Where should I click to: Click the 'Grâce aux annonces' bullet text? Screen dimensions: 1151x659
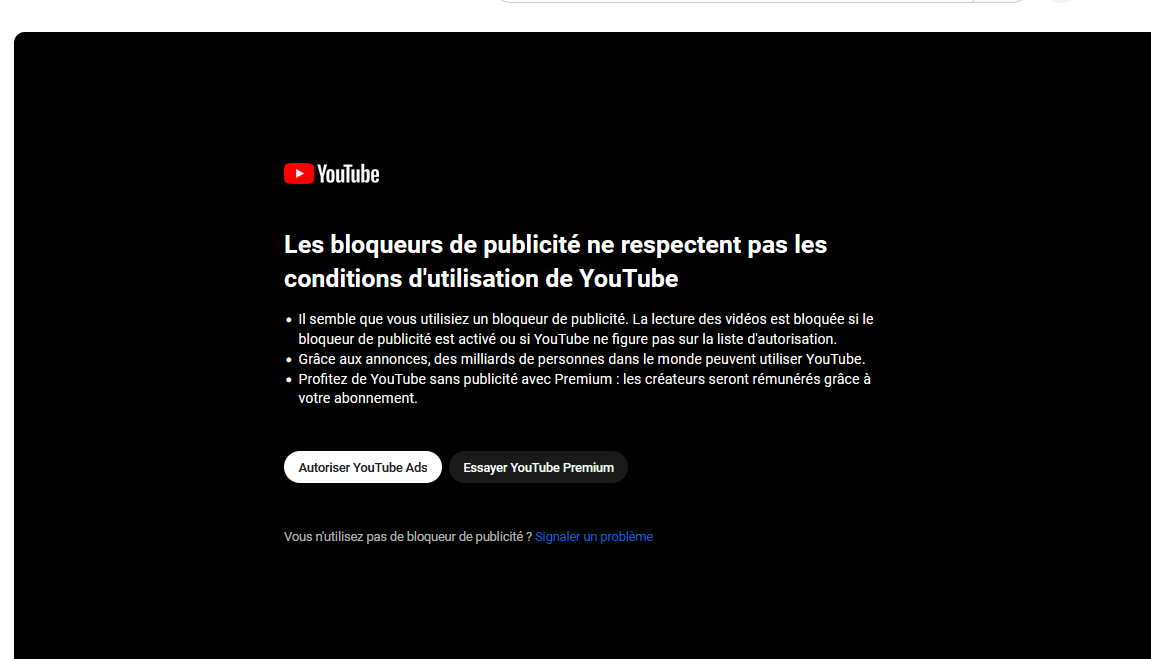point(581,359)
